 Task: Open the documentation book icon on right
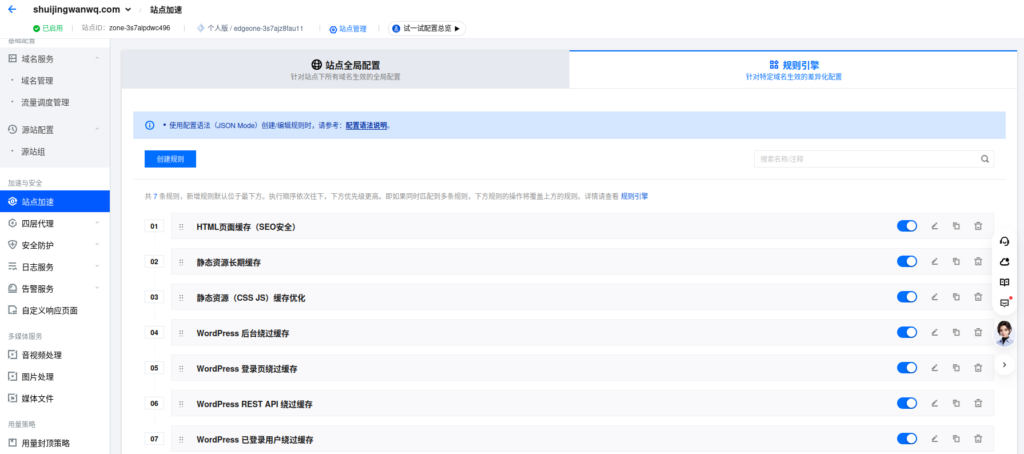[1004, 282]
